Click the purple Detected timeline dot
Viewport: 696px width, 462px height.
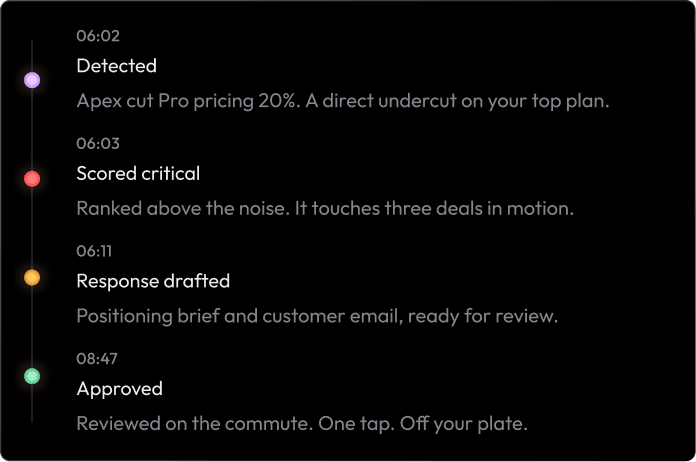point(32,80)
